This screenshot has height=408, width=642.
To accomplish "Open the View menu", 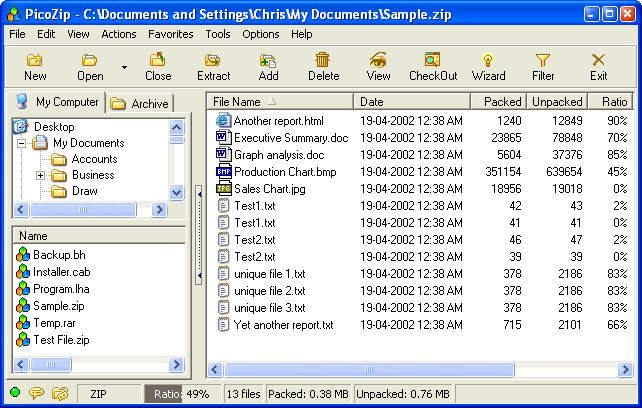I will pyautogui.click(x=78, y=34).
